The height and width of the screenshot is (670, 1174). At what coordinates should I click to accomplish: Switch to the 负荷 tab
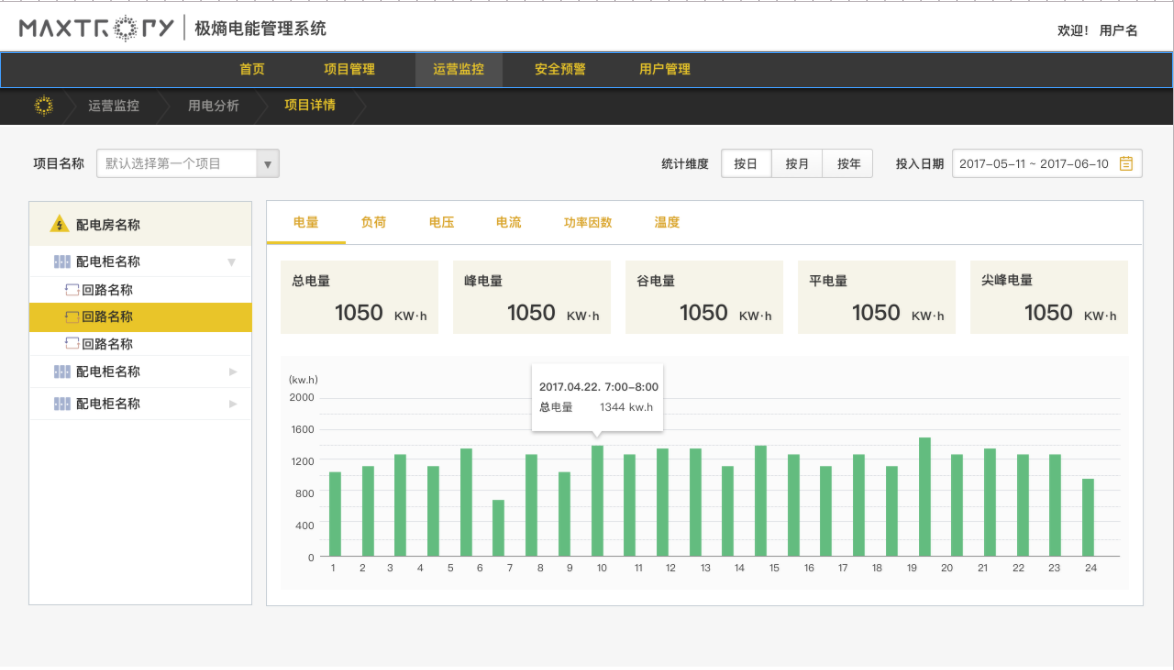click(374, 222)
